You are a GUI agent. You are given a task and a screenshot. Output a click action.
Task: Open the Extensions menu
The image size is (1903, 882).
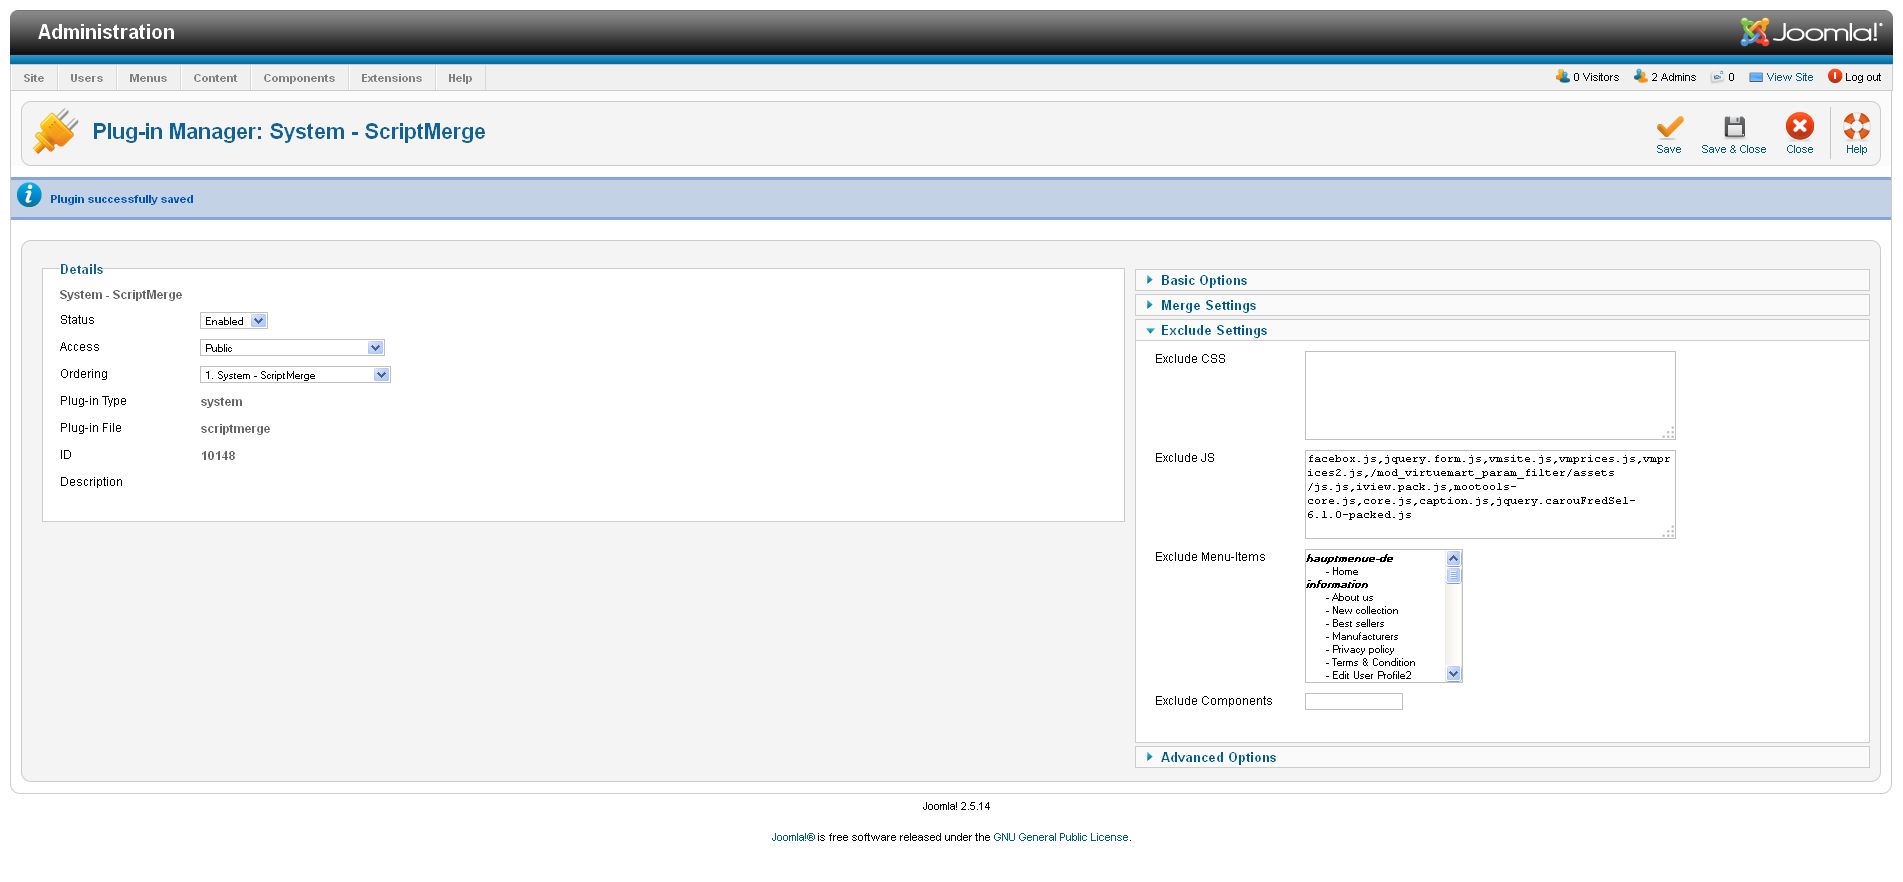coord(391,78)
